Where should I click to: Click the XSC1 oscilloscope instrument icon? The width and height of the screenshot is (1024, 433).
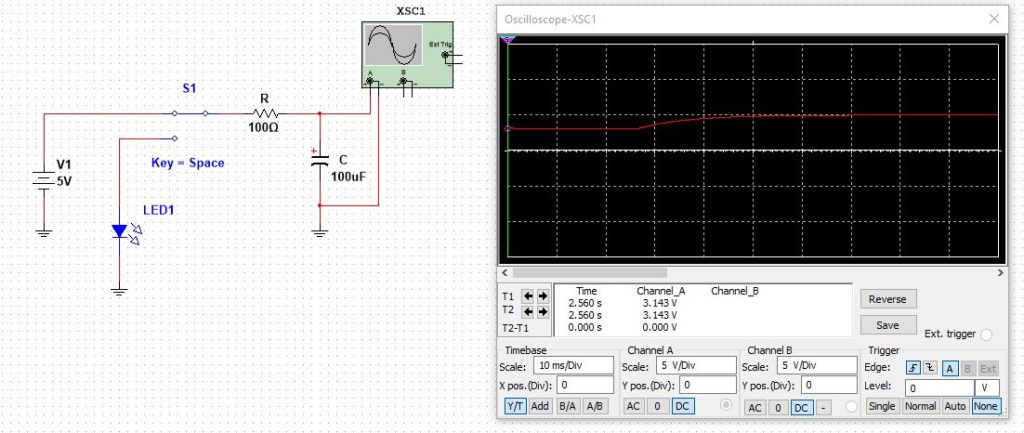click(x=407, y=54)
